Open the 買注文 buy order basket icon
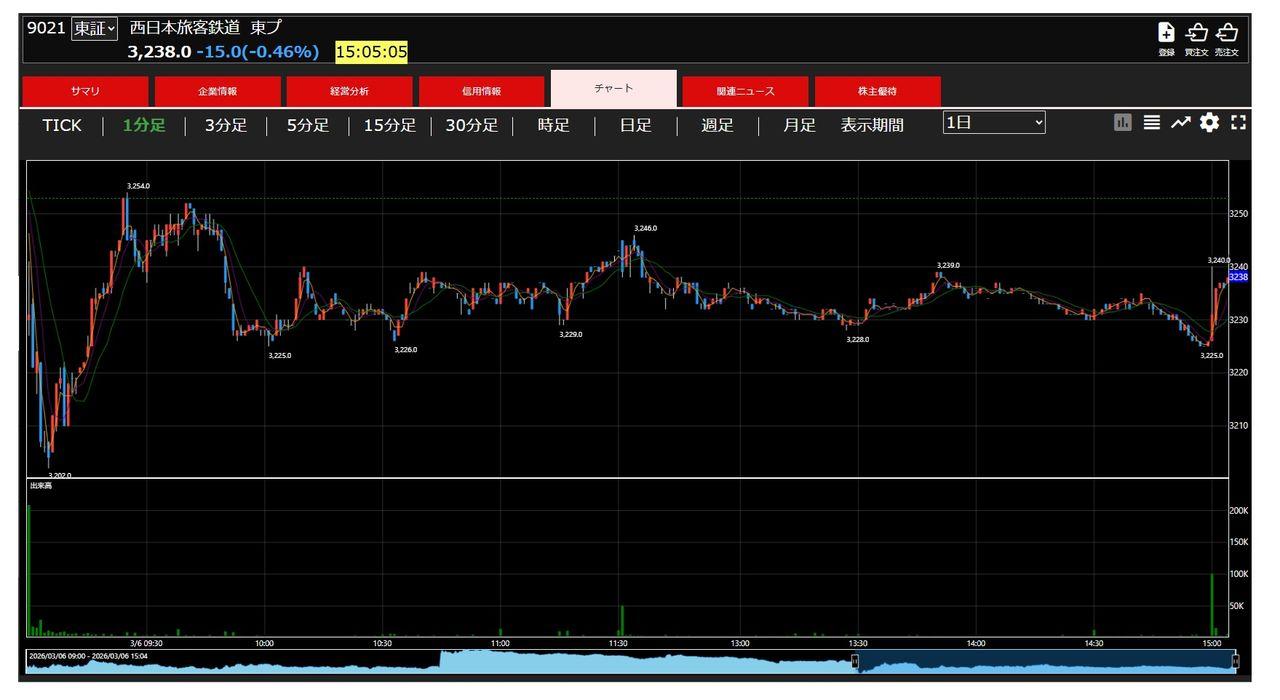1280x700 pixels. (1196, 34)
